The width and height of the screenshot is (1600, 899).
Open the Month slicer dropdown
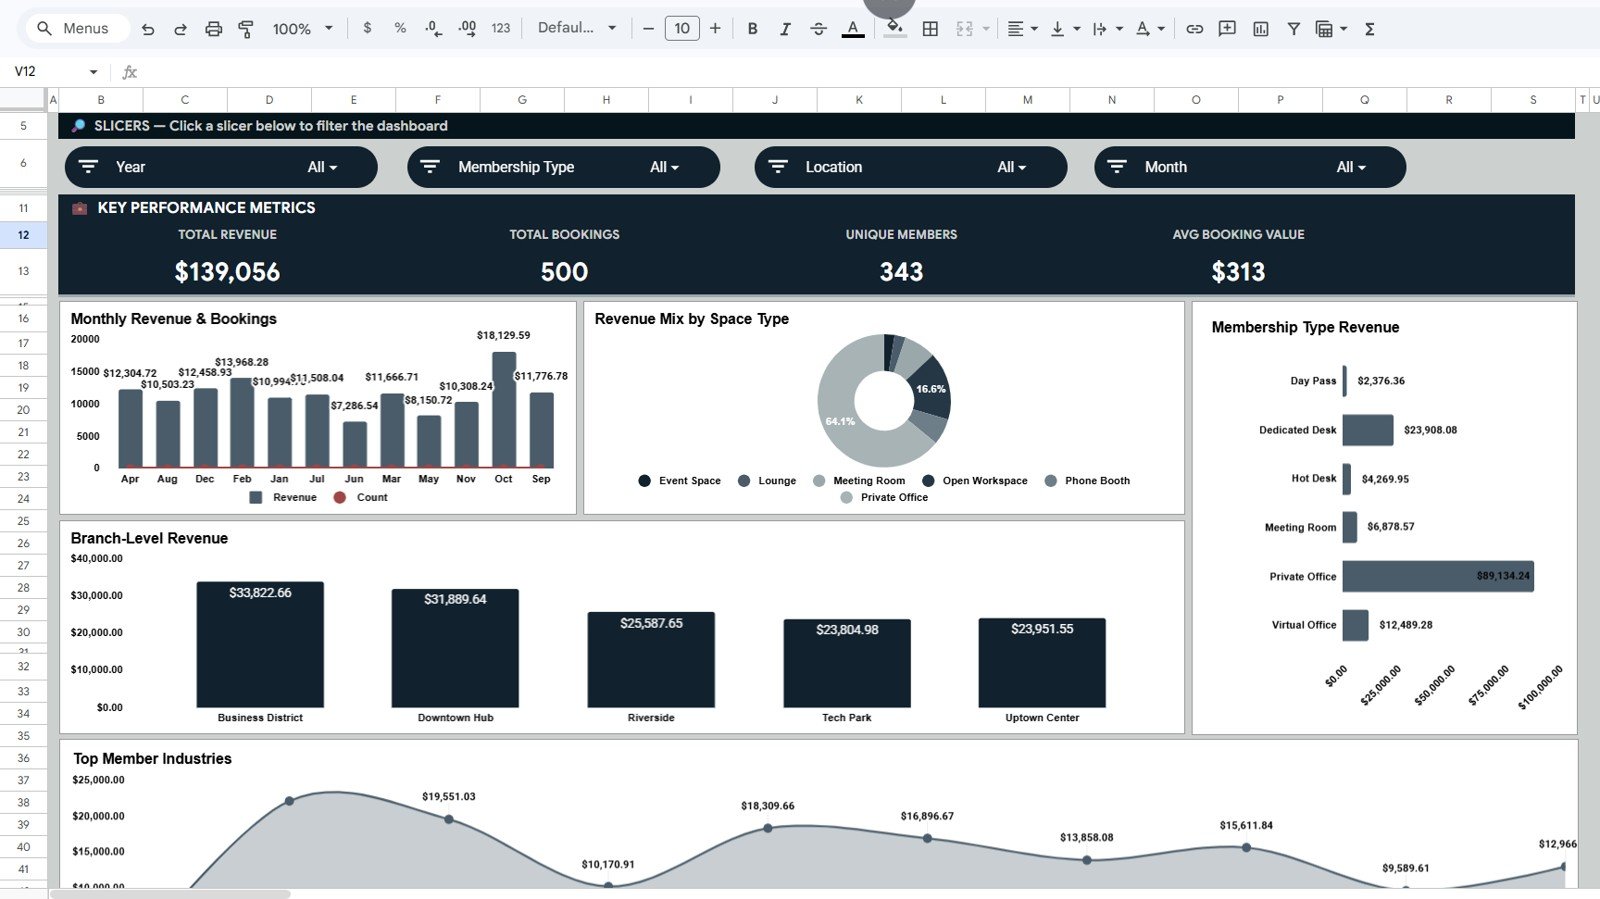(x=1350, y=167)
